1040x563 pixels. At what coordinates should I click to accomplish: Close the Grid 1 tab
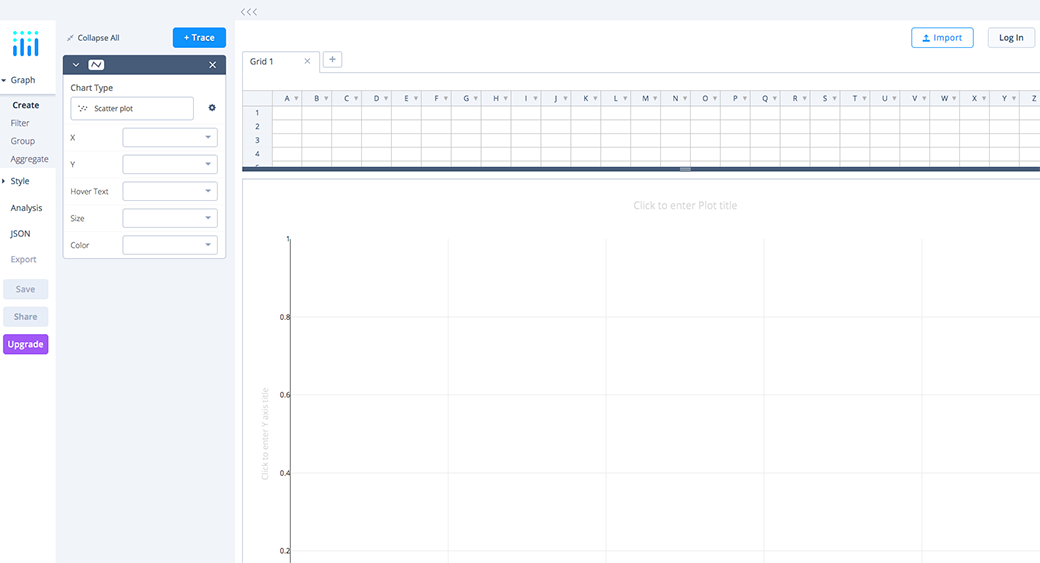pyautogui.click(x=307, y=61)
